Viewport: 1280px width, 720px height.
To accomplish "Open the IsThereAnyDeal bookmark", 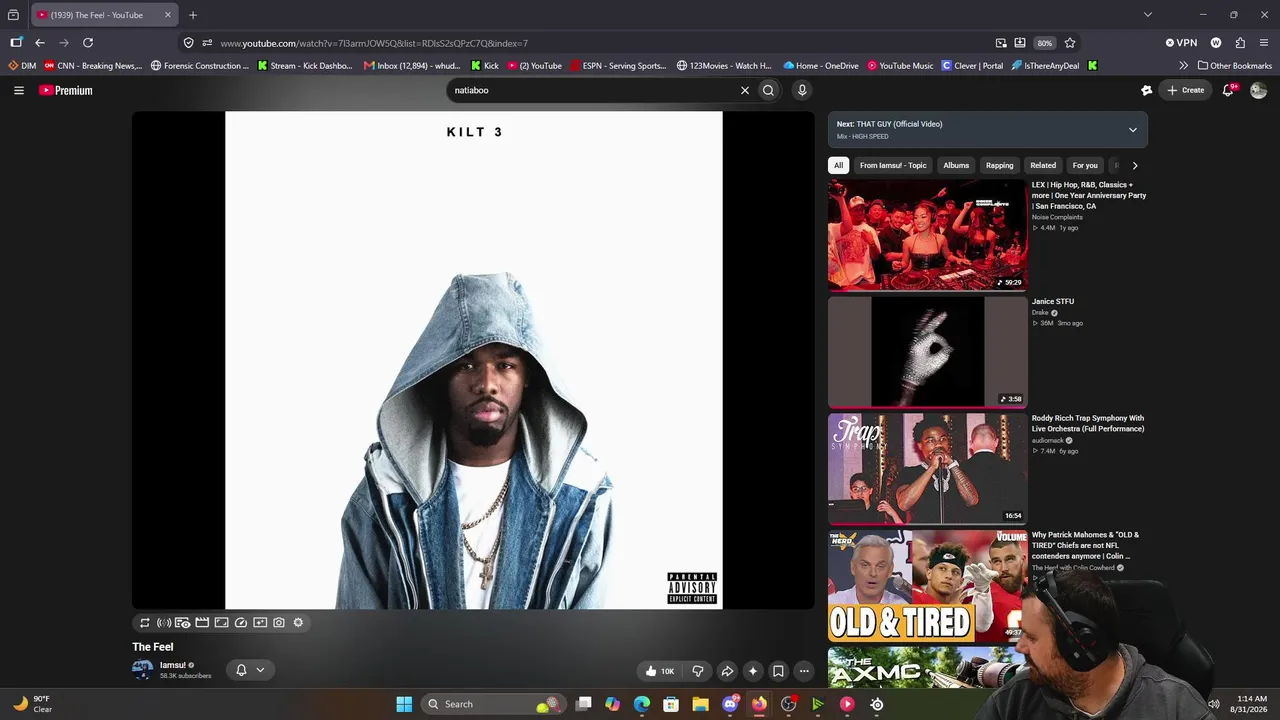I will [x=1045, y=66].
